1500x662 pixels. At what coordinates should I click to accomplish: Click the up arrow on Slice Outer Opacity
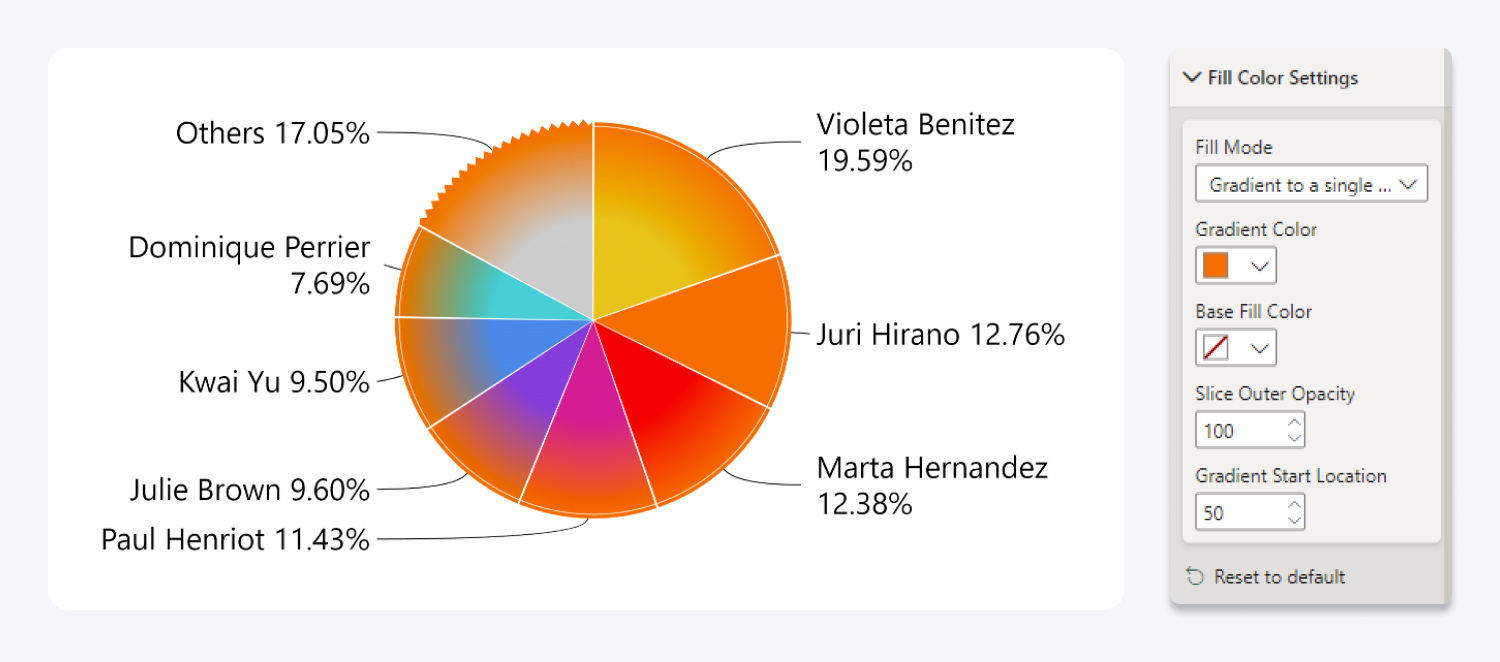click(x=1295, y=423)
